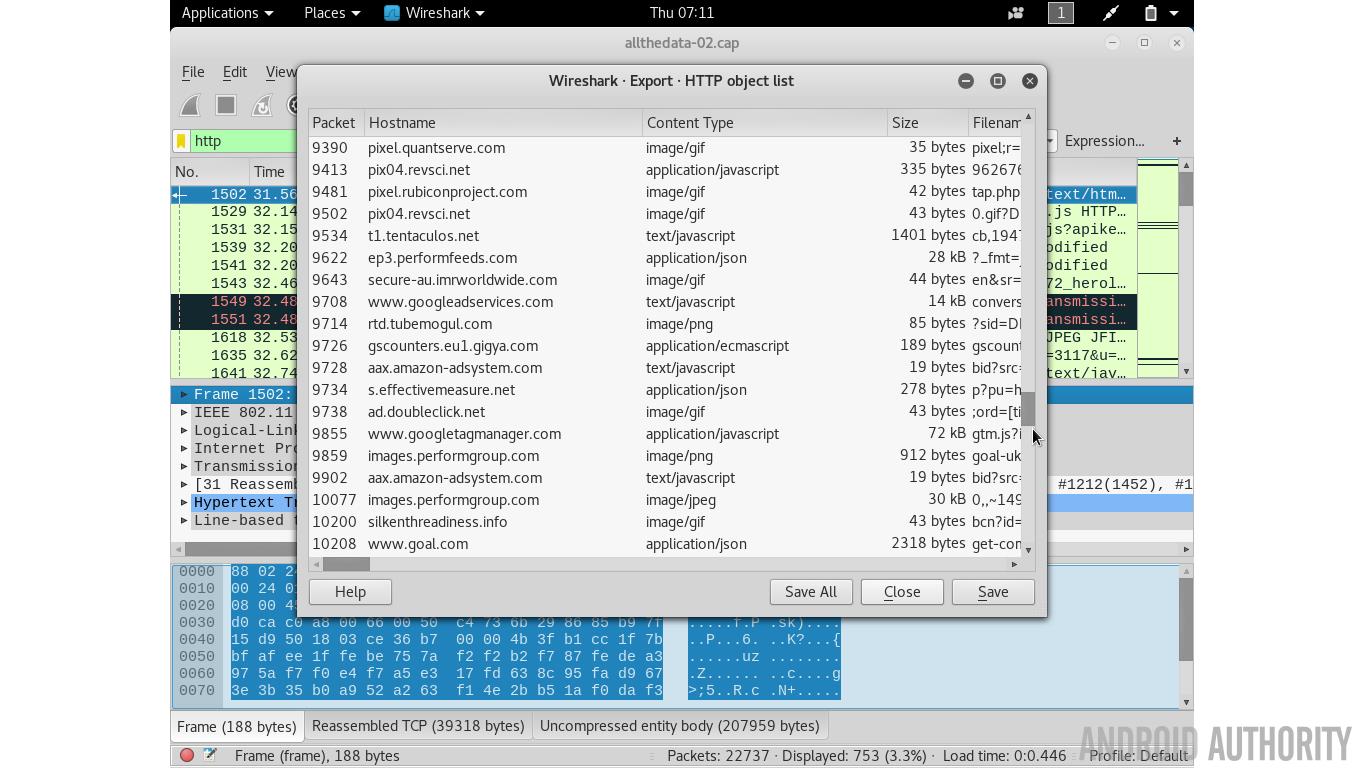Expand the Frame 1502 tree row
Image resolution: width=1365 pixels, height=768 pixels.
184,395
